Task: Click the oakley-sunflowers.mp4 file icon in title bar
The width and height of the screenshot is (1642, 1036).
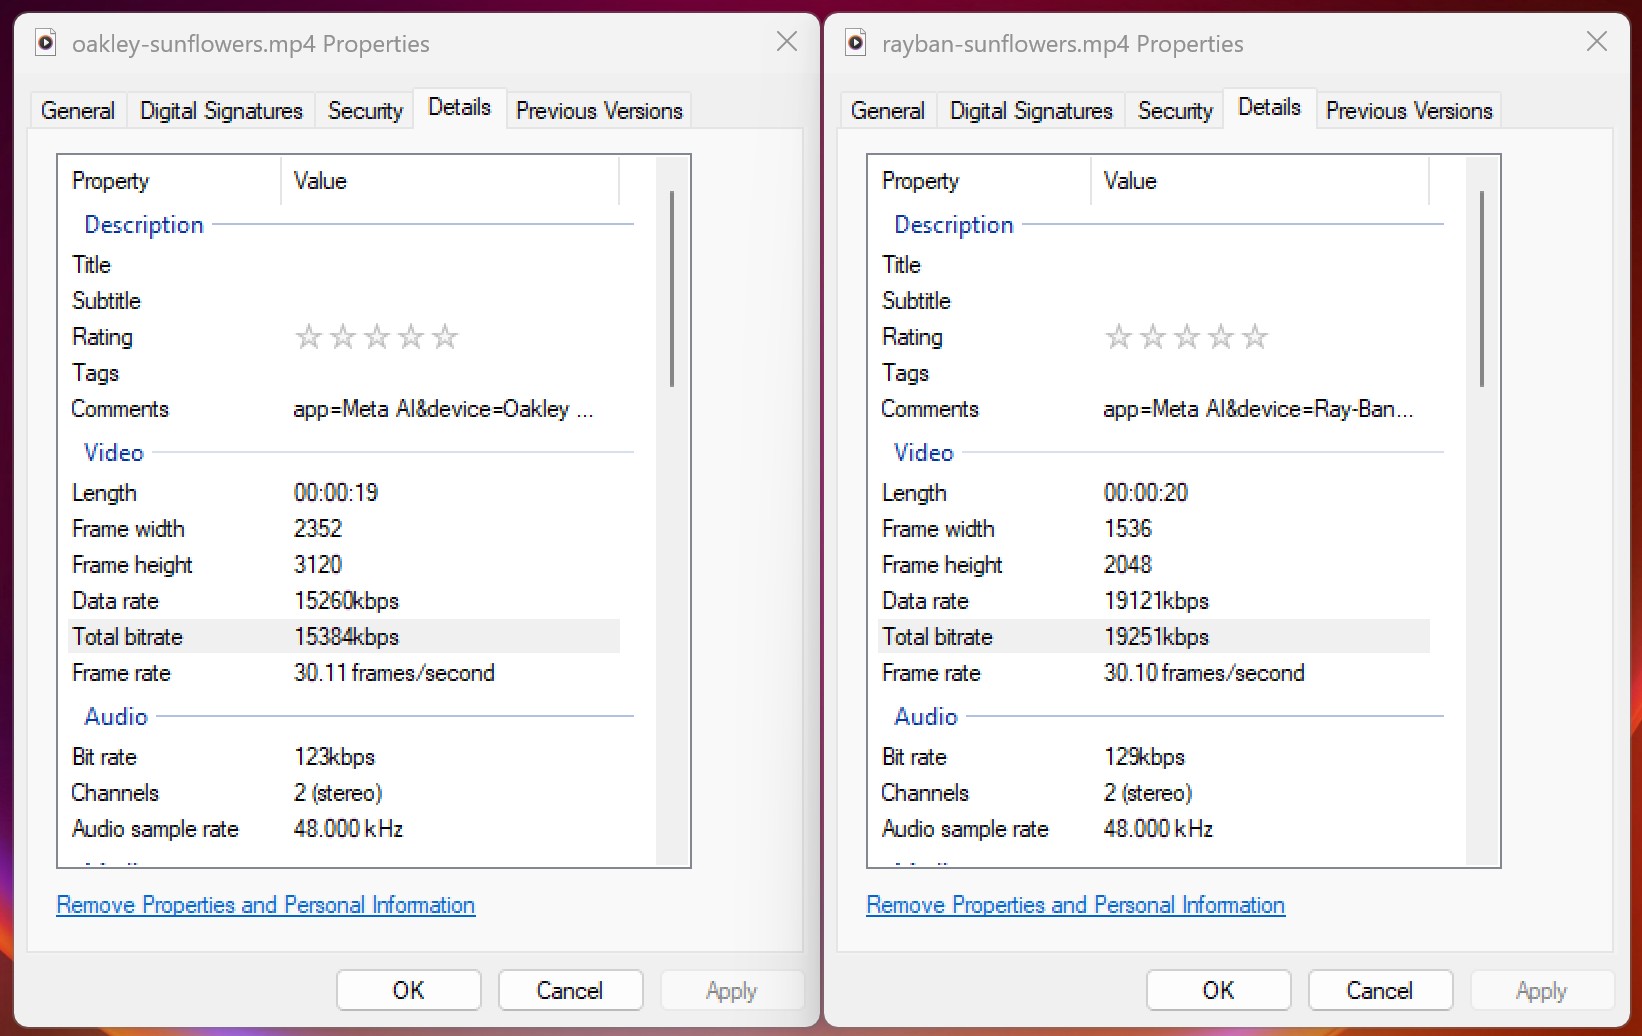Action: pos(45,43)
